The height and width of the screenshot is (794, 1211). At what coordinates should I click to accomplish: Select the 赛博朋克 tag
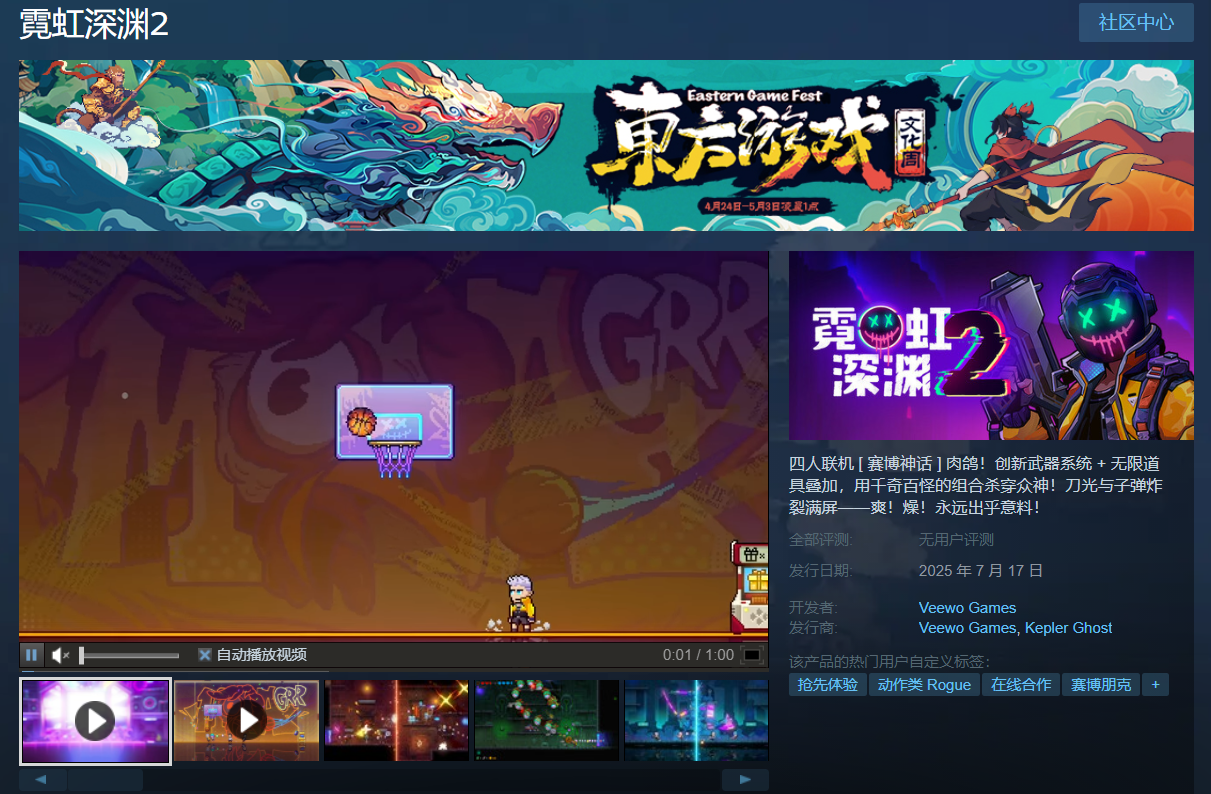pos(1101,685)
